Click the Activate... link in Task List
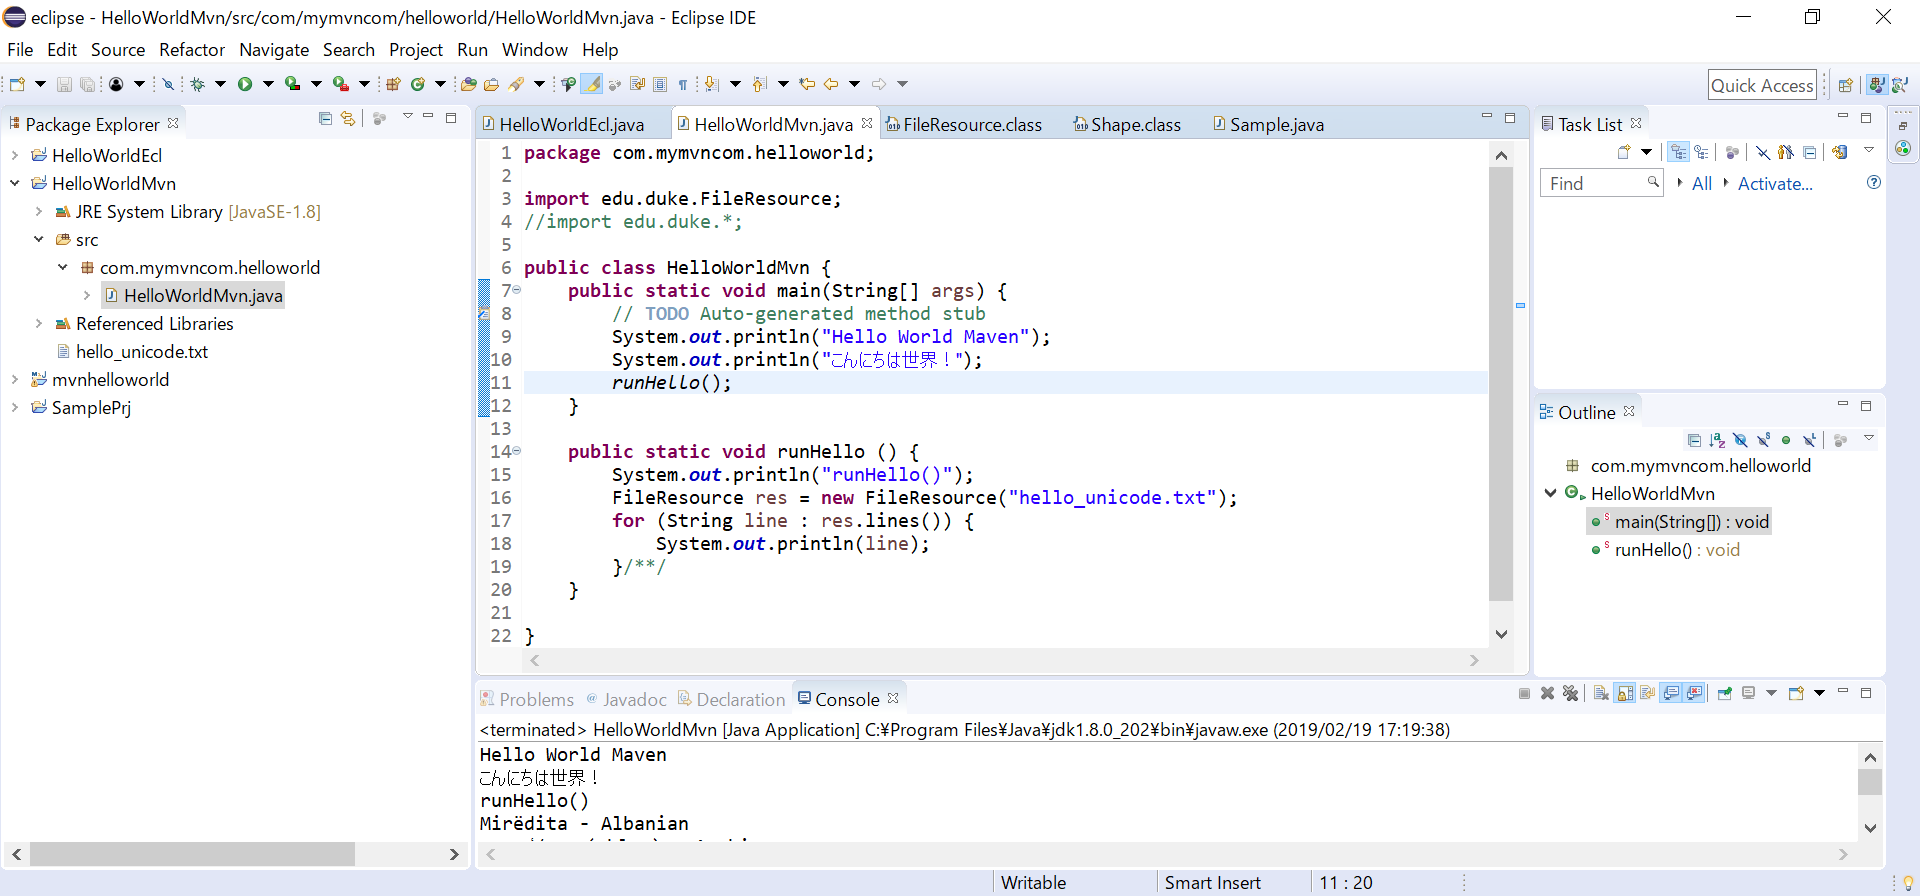 1775,183
